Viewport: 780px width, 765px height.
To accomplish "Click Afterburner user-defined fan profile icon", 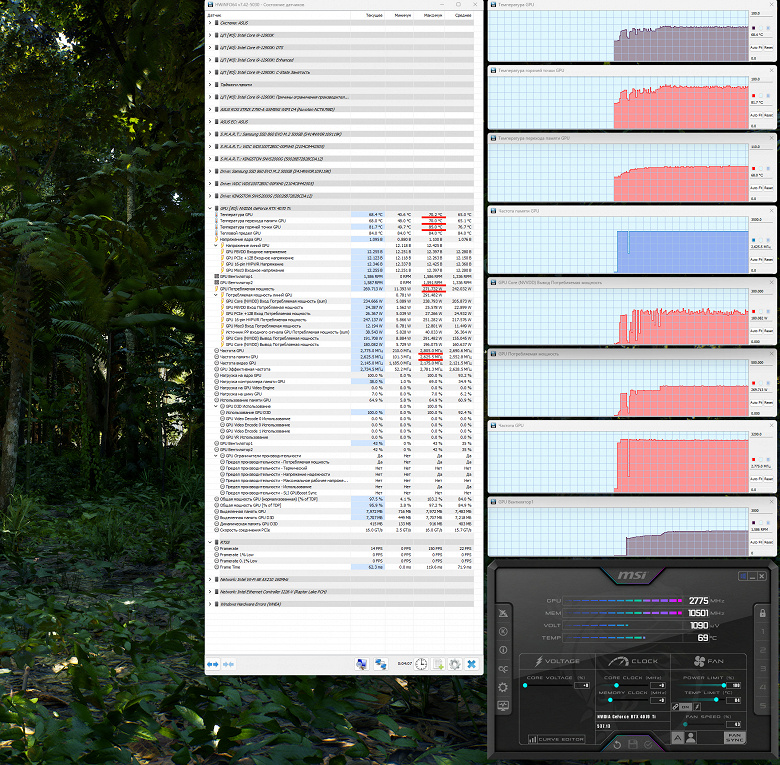I will click(x=690, y=738).
